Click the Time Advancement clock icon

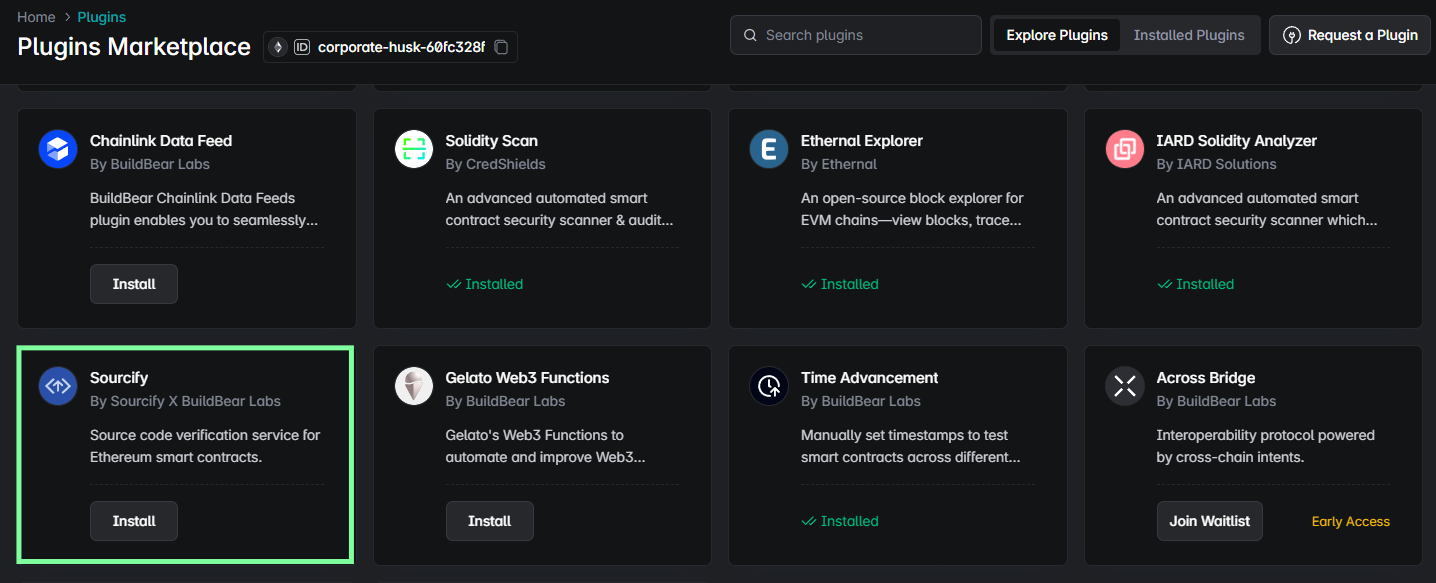click(x=769, y=387)
